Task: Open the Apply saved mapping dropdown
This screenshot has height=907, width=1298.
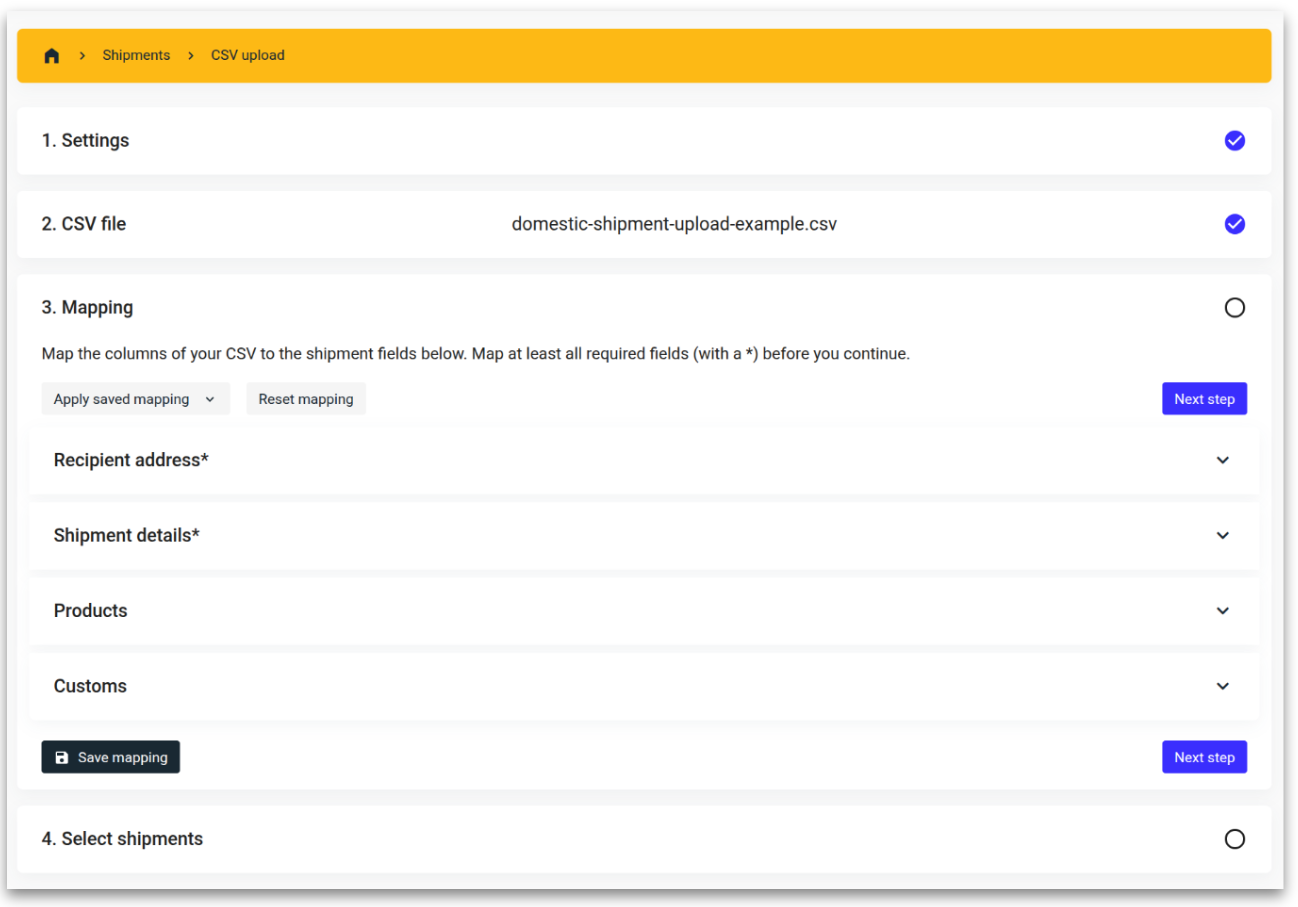Action: (135, 399)
